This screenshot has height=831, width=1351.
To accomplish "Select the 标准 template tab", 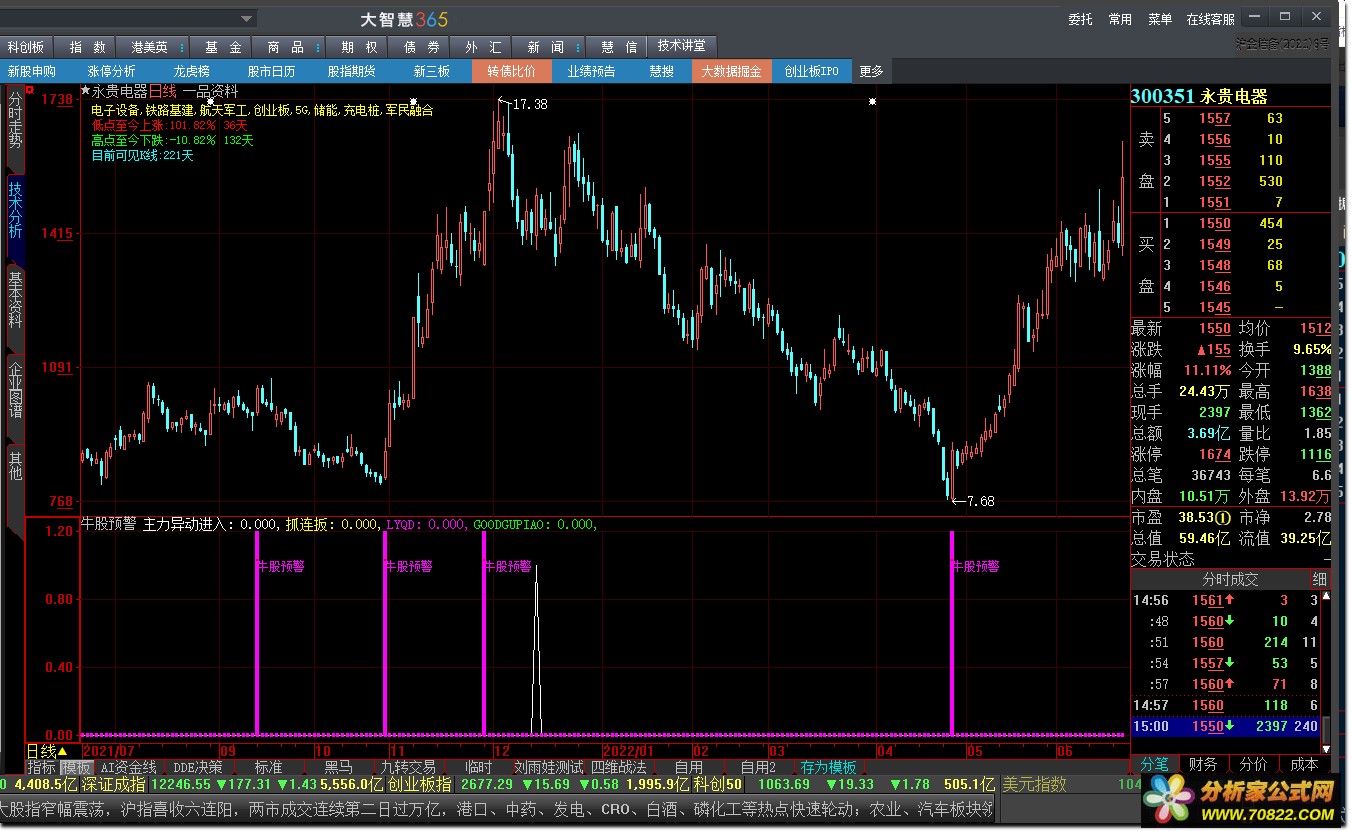I will (x=268, y=767).
